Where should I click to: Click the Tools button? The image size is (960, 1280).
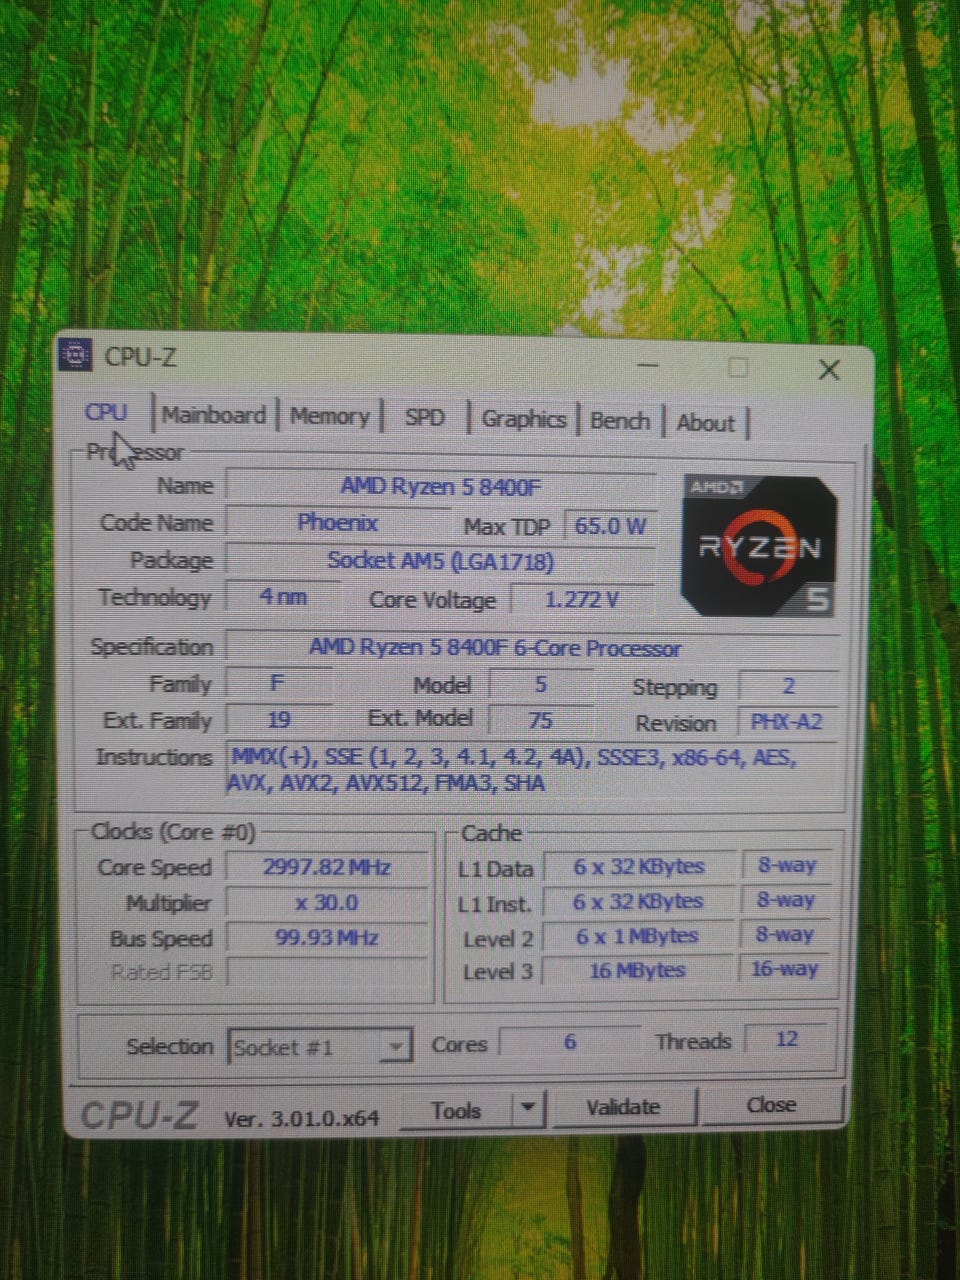[x=456, y=1109]
